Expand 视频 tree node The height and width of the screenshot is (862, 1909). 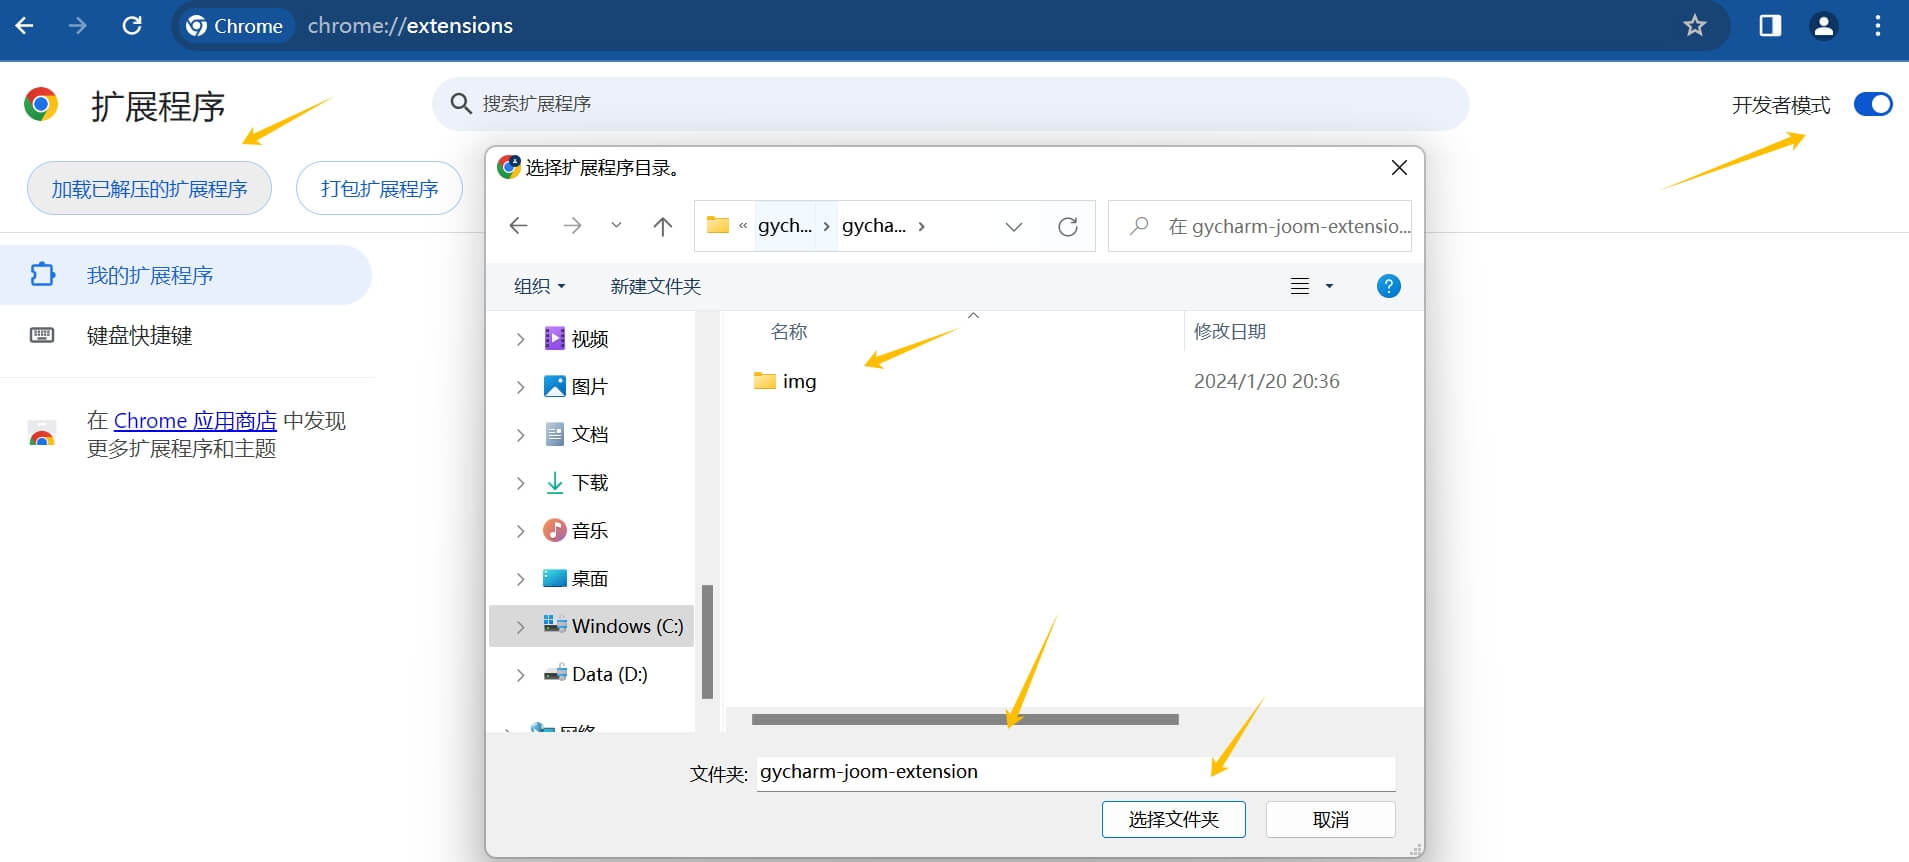pos(520,339)
